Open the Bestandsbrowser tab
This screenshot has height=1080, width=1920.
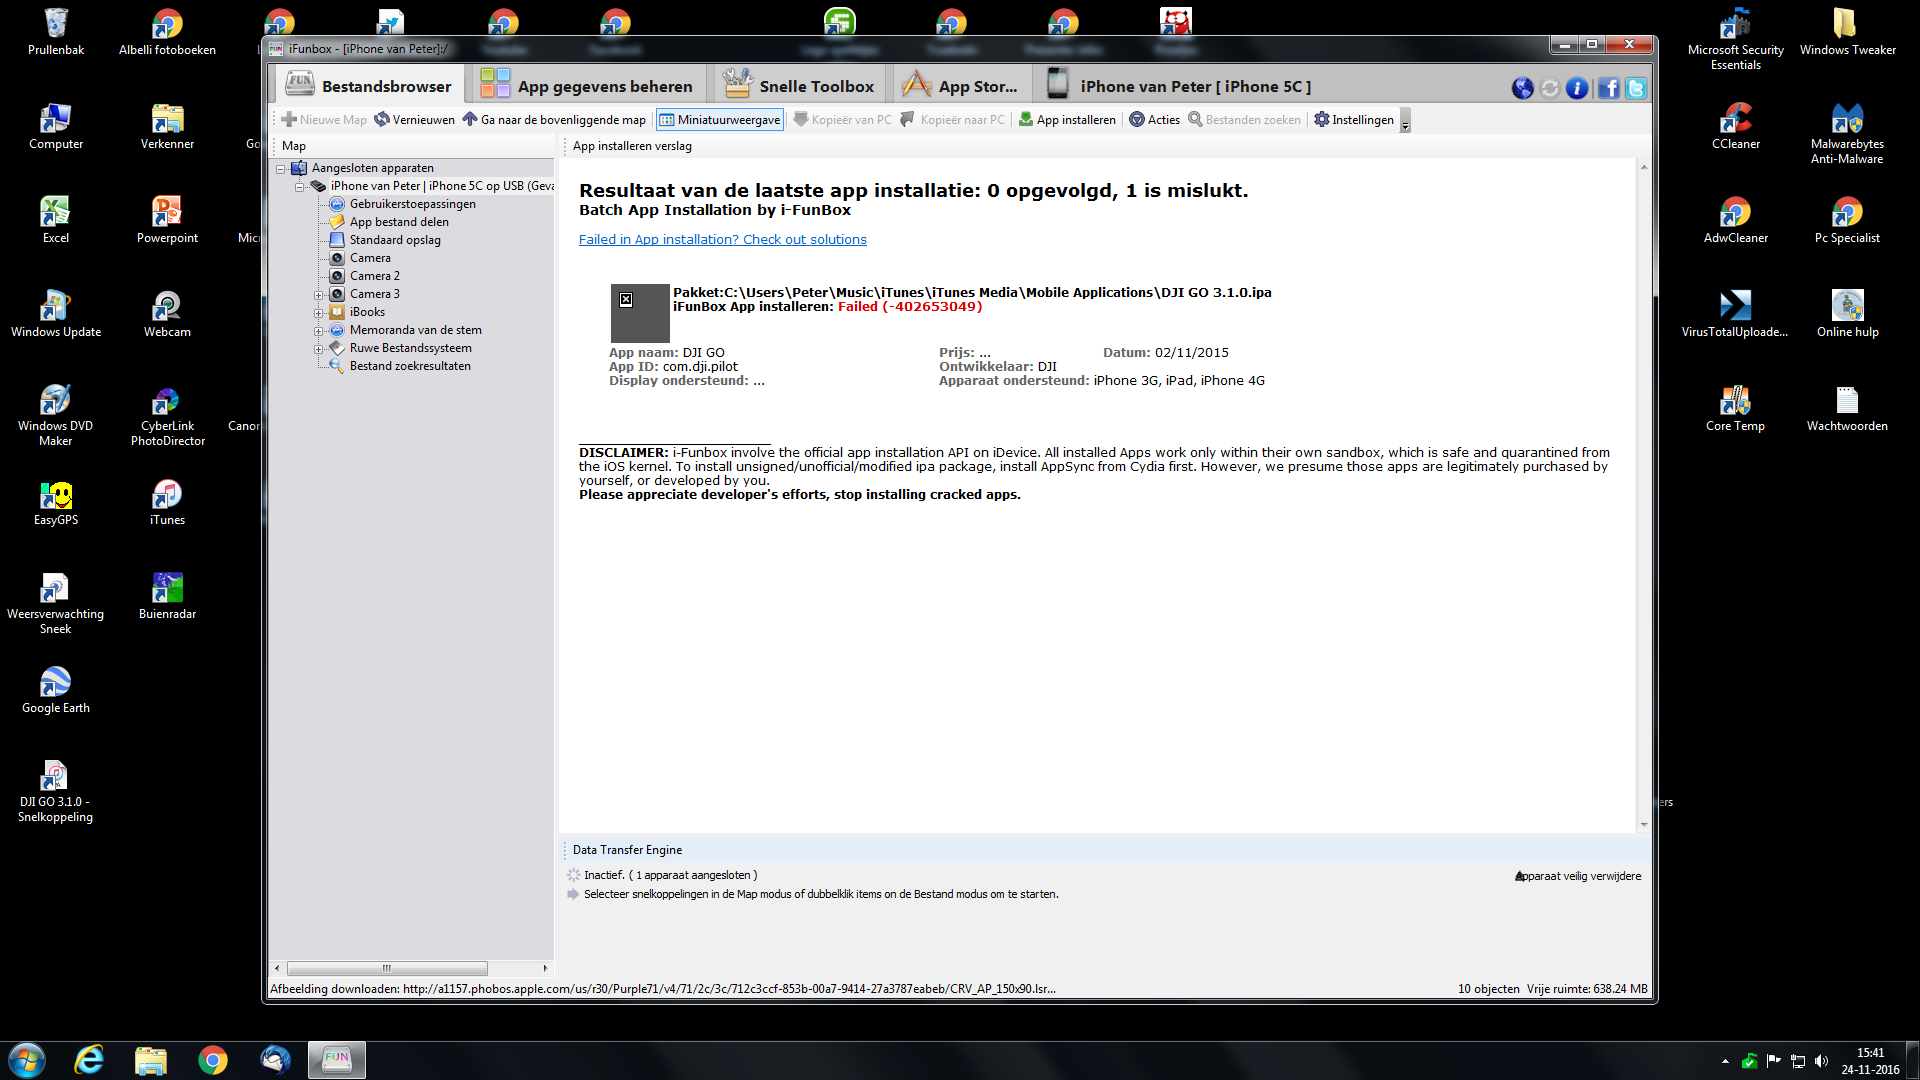coord(367,86)
